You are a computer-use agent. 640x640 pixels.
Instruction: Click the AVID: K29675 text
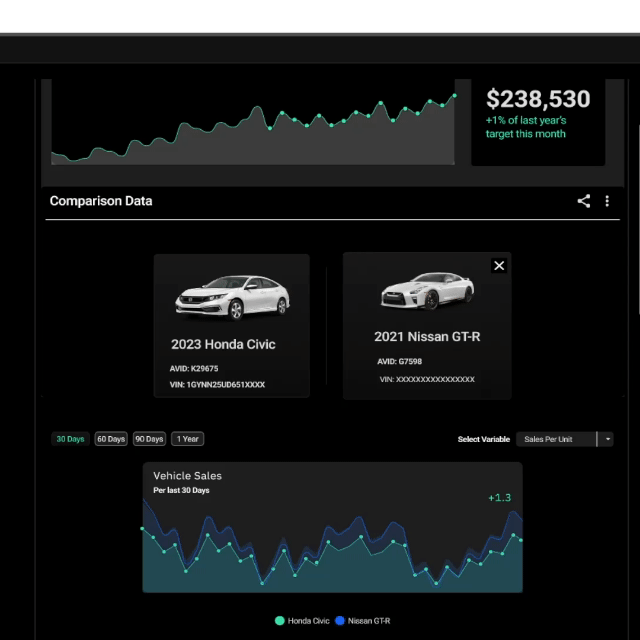(x=194, y=369)
